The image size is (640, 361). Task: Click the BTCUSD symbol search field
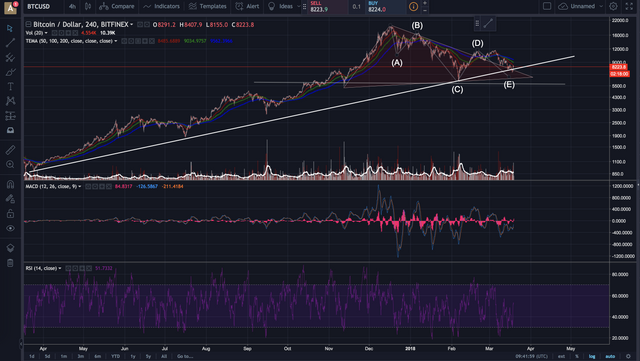click(x=43, y=6)
